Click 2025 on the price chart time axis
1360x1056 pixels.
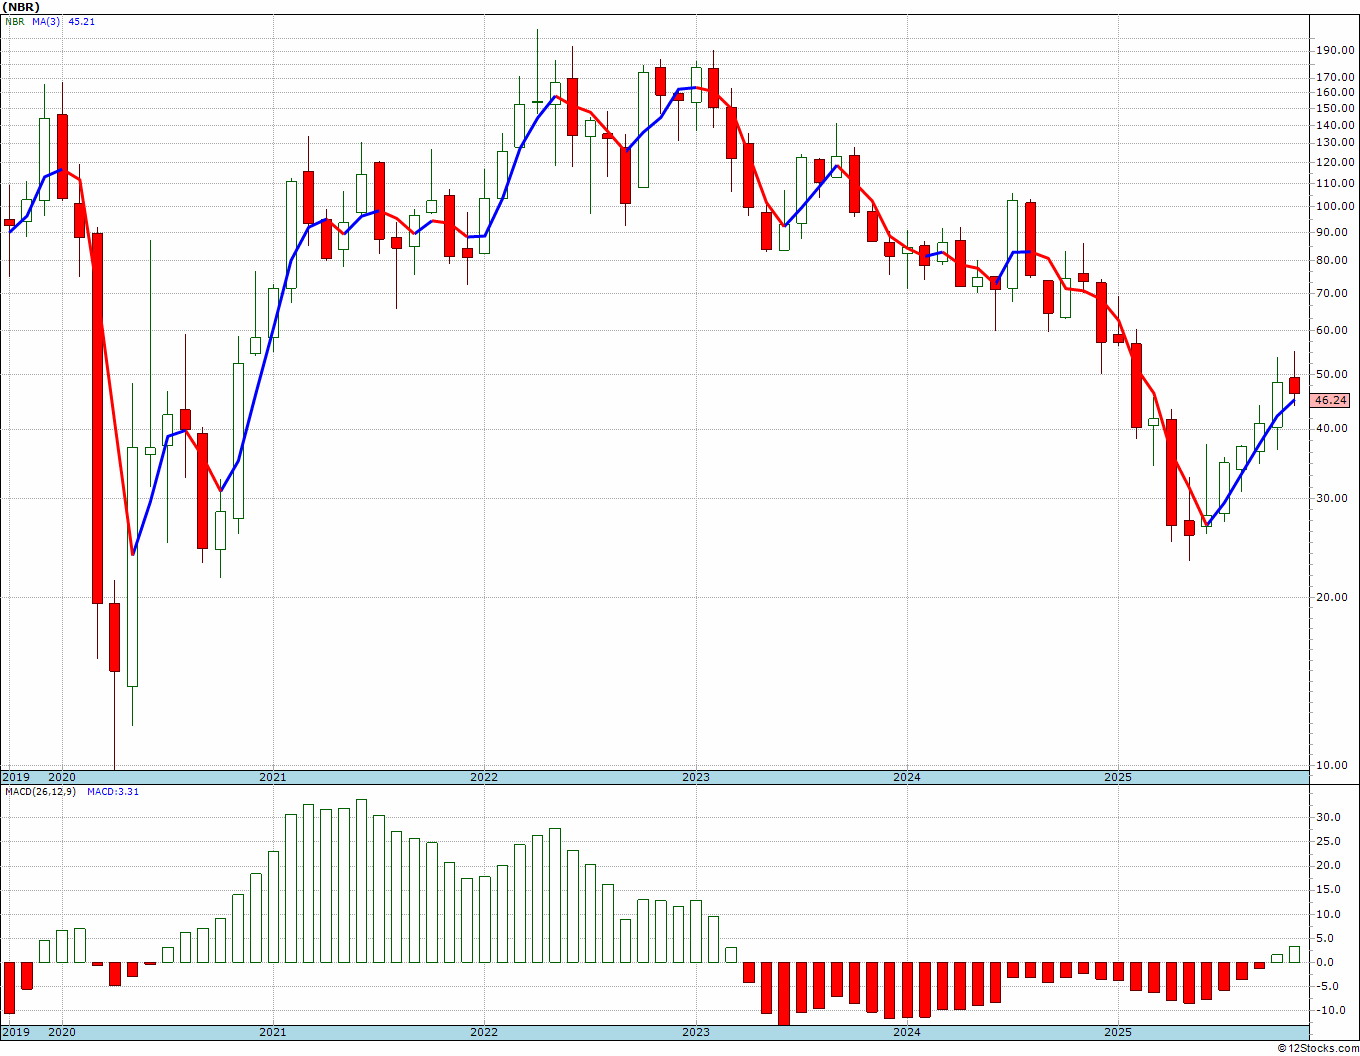click(1118, 777)
